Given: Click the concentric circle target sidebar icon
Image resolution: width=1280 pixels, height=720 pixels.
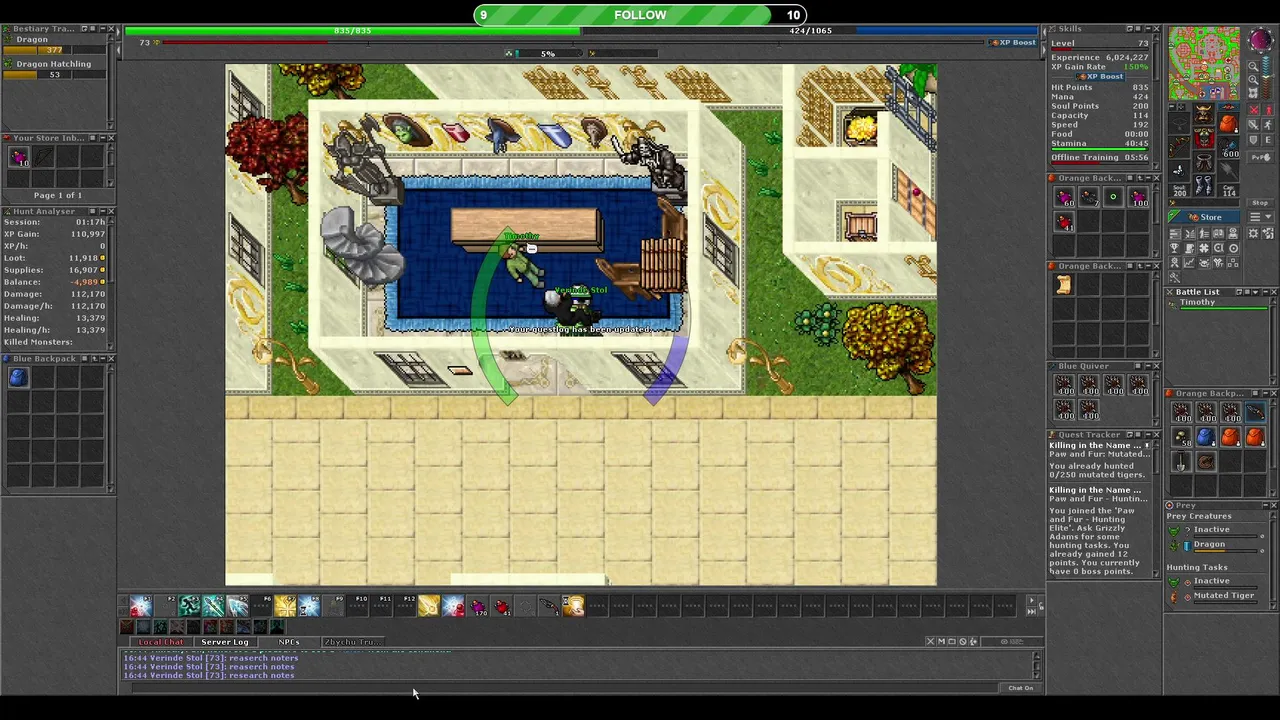Looking at the screenshot, I should (1233, 247).
